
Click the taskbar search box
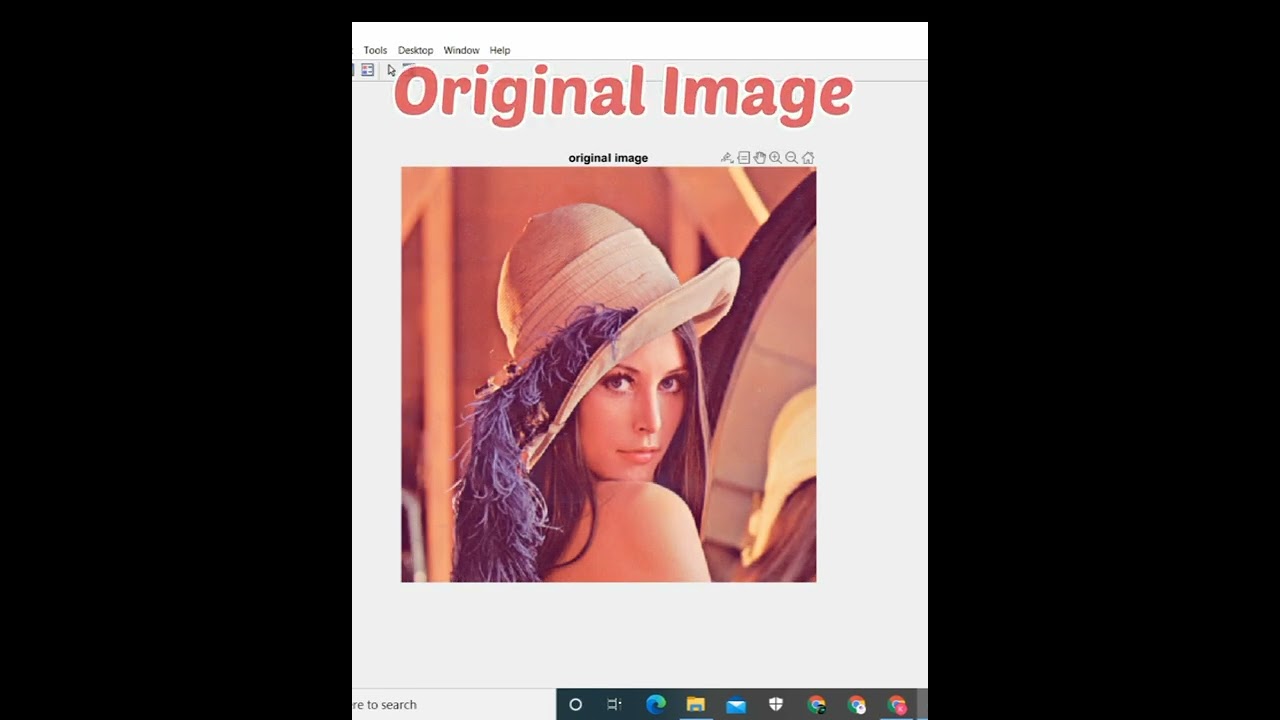tap(454, 704)
